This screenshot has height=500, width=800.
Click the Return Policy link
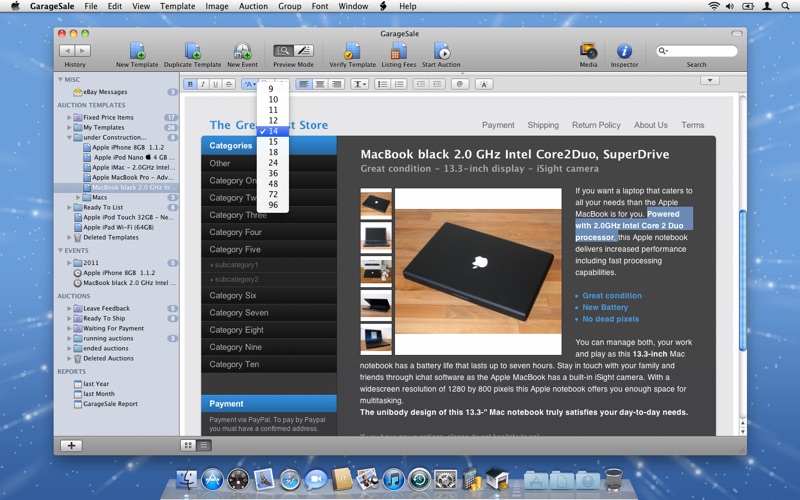coord(596,125)
